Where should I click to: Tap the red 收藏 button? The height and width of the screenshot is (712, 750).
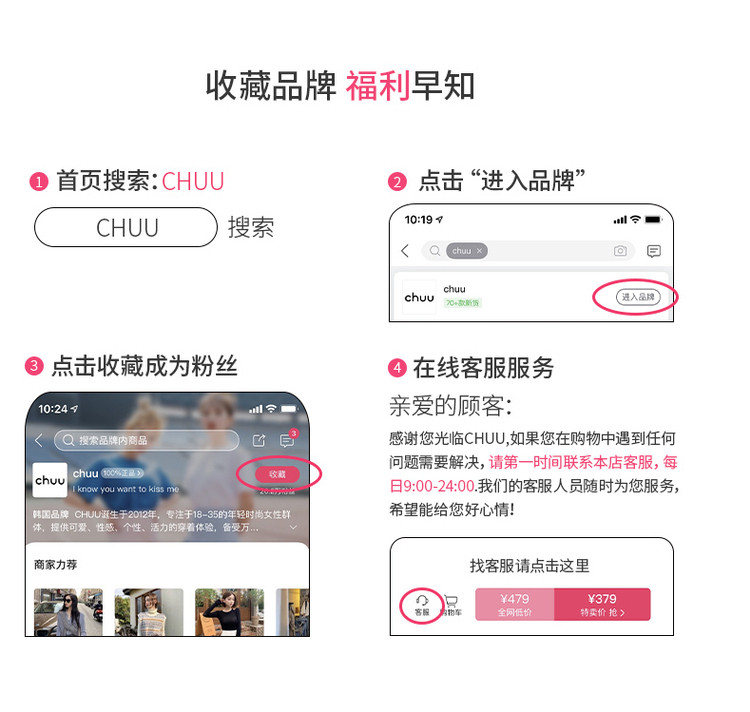tap(277, 474)
